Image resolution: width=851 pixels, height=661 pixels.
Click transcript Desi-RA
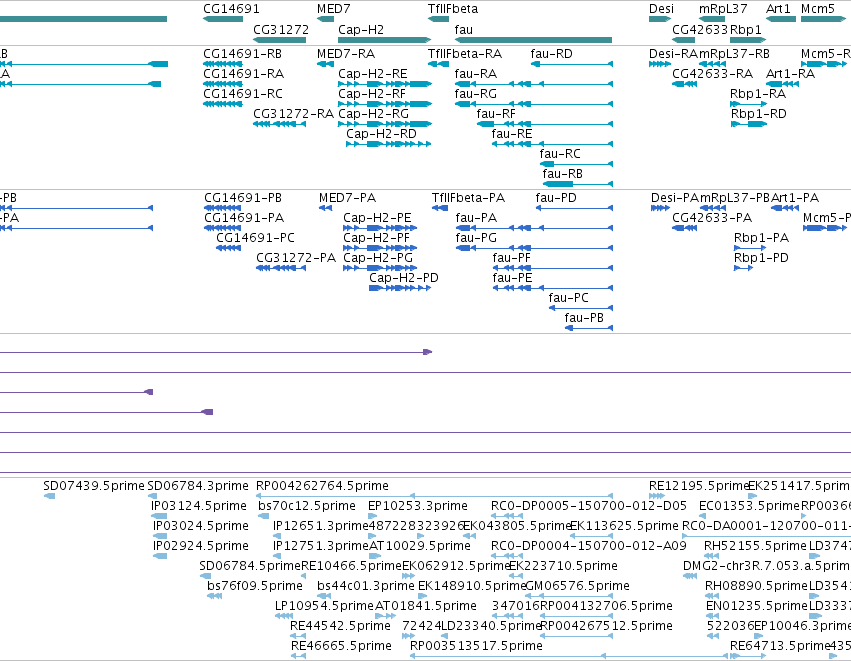[x=673, y=54]
